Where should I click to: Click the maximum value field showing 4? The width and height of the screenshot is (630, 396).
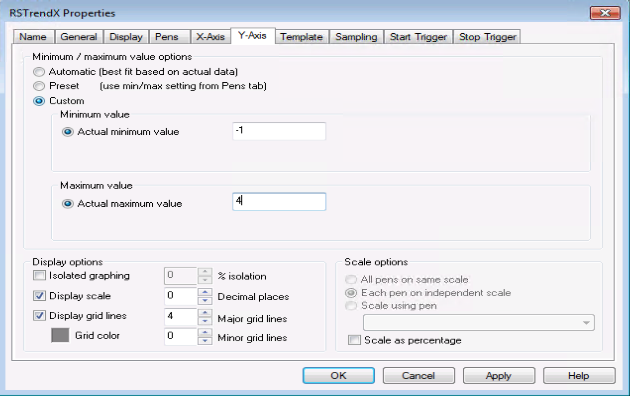pyautogui.click(x=279, y=202)
